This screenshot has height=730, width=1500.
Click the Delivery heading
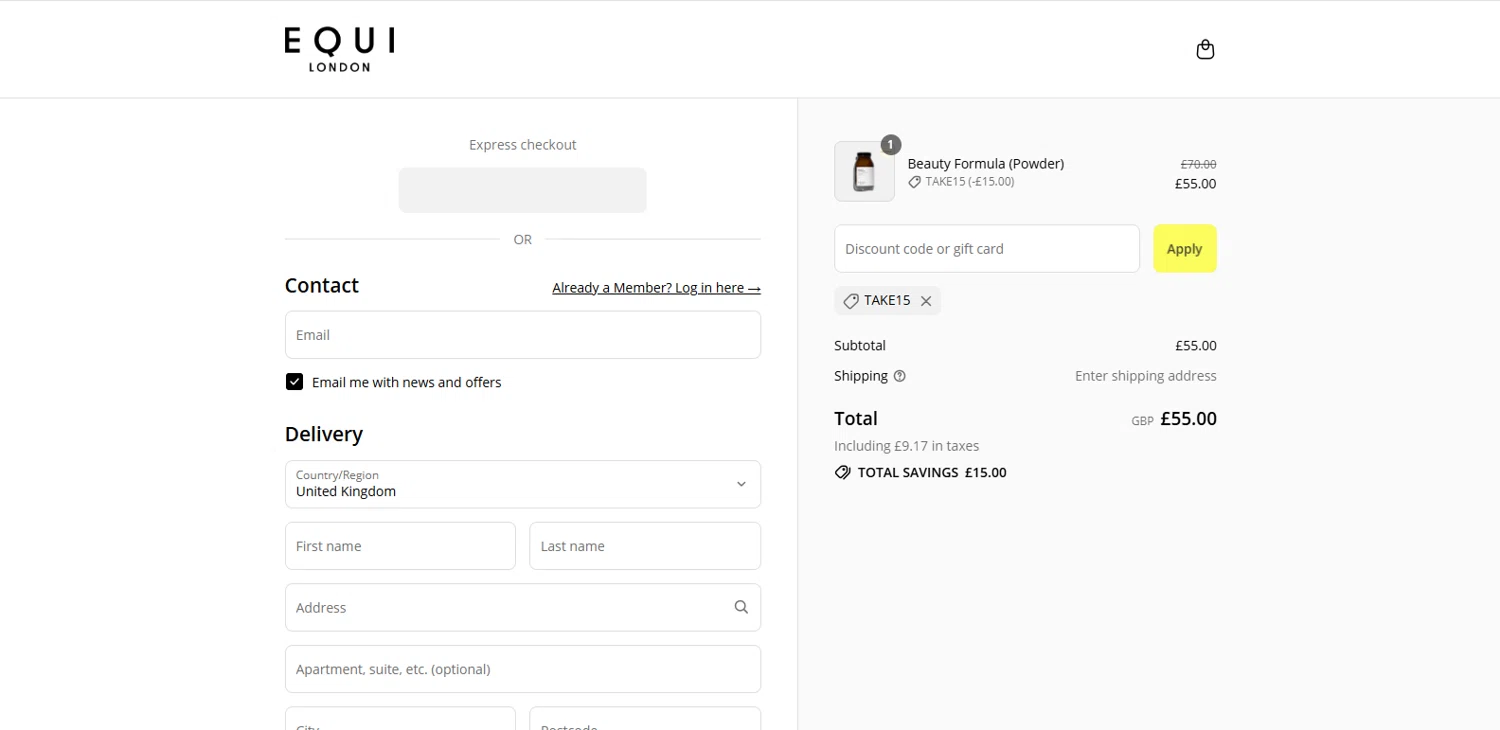point(324,434)
